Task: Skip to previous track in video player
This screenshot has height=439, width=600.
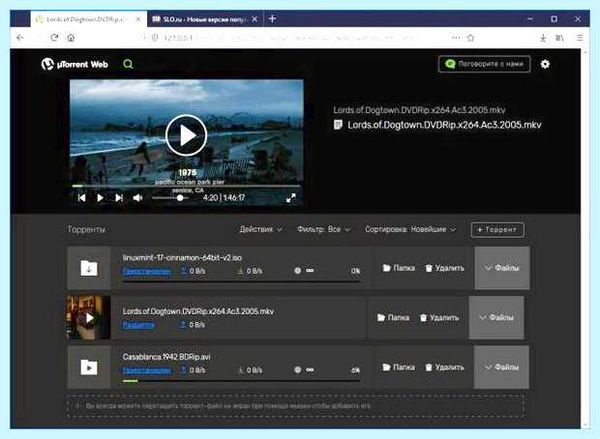Action: pos(82,198)
